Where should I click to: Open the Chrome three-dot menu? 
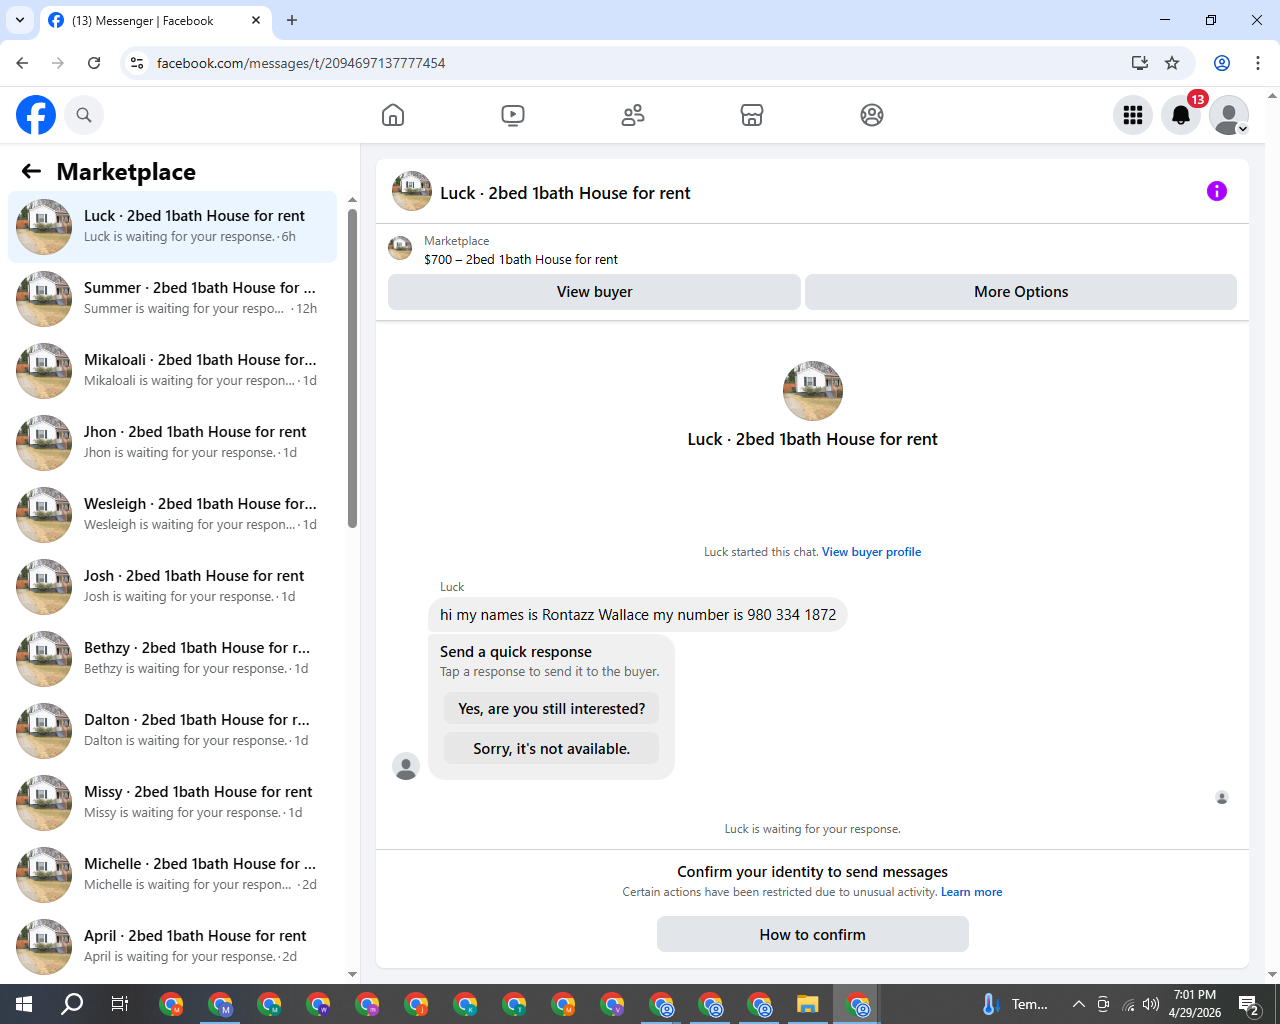(x=1258, y=63)
